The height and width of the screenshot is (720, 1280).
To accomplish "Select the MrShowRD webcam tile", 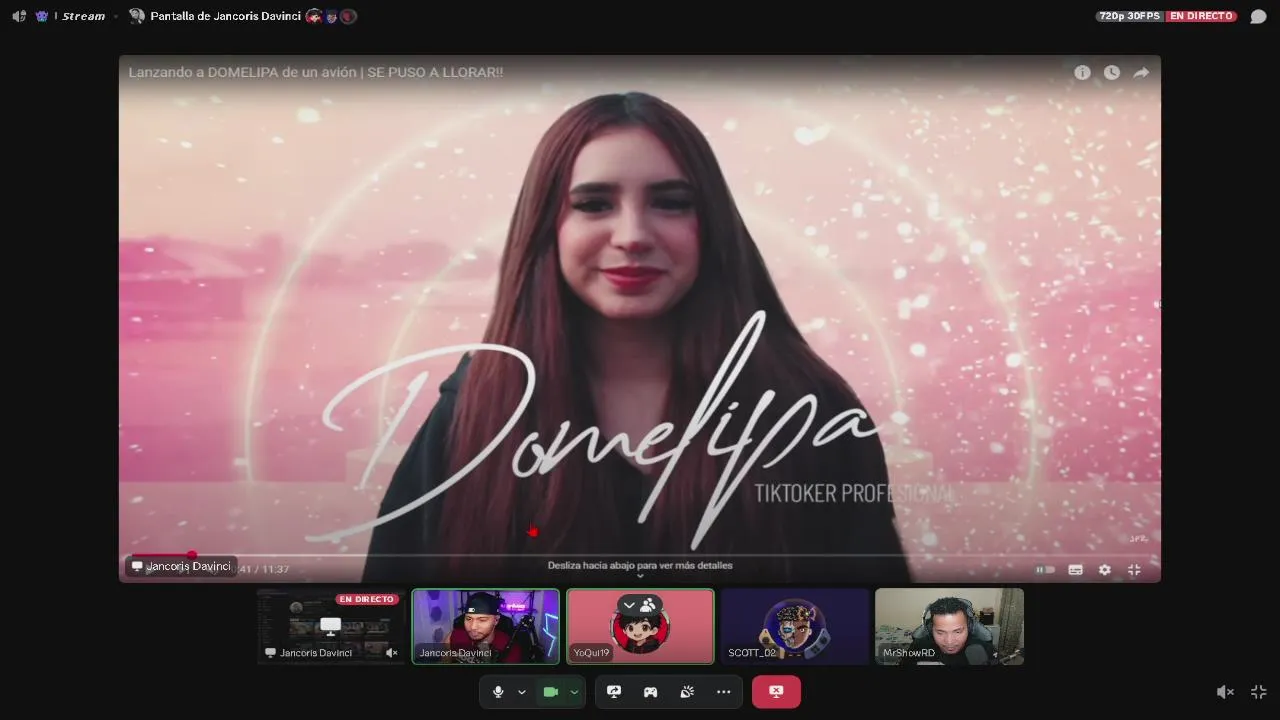I will 949,626.
